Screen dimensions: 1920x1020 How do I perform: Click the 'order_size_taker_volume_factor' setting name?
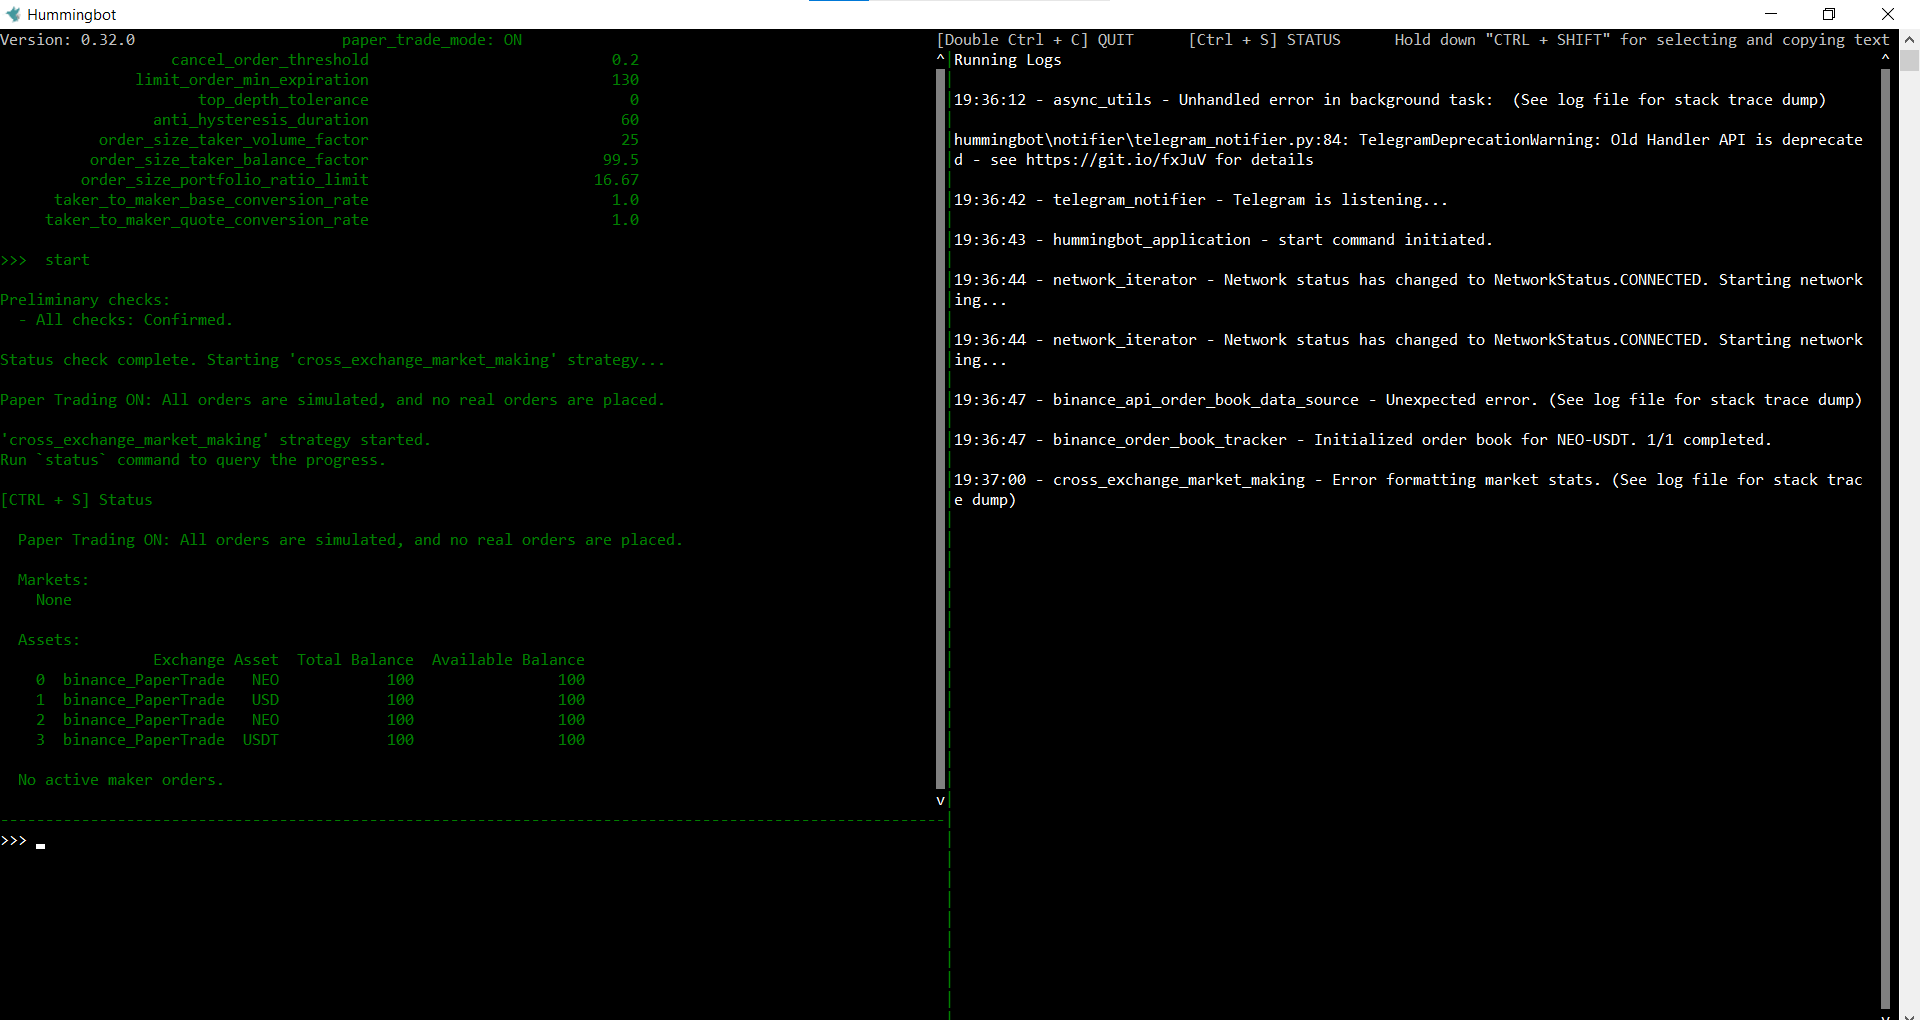[234, 140]
